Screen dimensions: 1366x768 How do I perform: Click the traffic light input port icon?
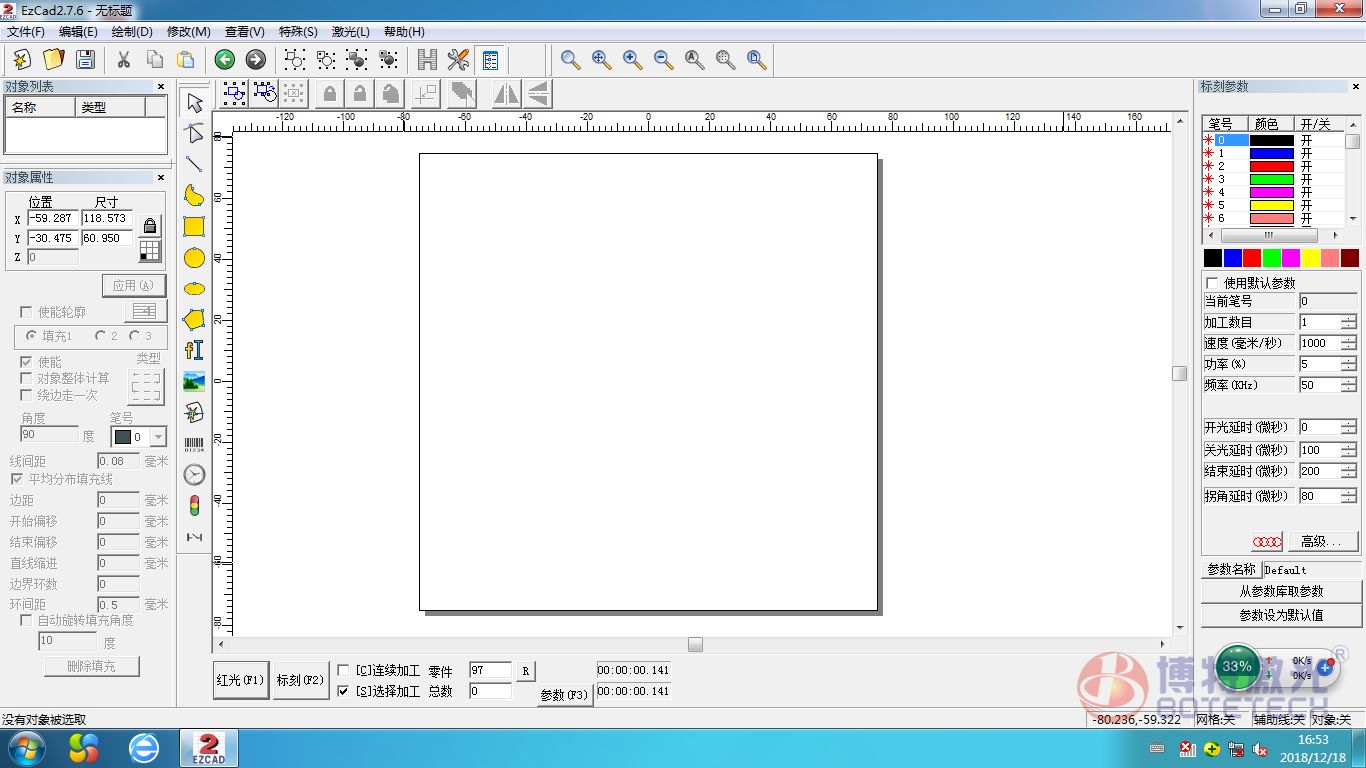(x=194, y=505)
